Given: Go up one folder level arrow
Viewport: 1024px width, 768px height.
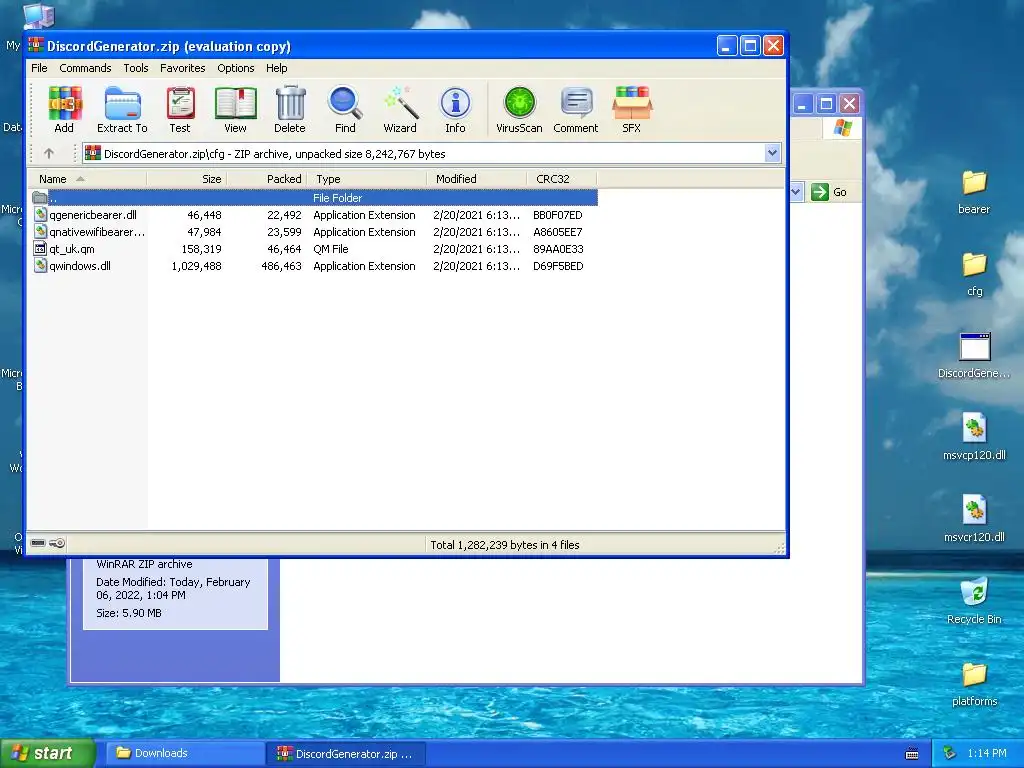Looking at the screenshot, I should point(49,153).
